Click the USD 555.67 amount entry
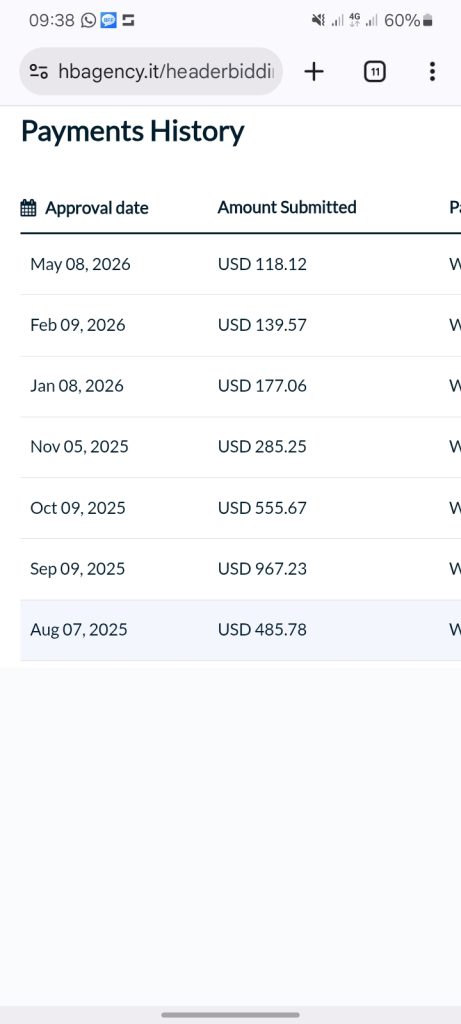Viewport: 461px width, 1024px height. (262, 508)
